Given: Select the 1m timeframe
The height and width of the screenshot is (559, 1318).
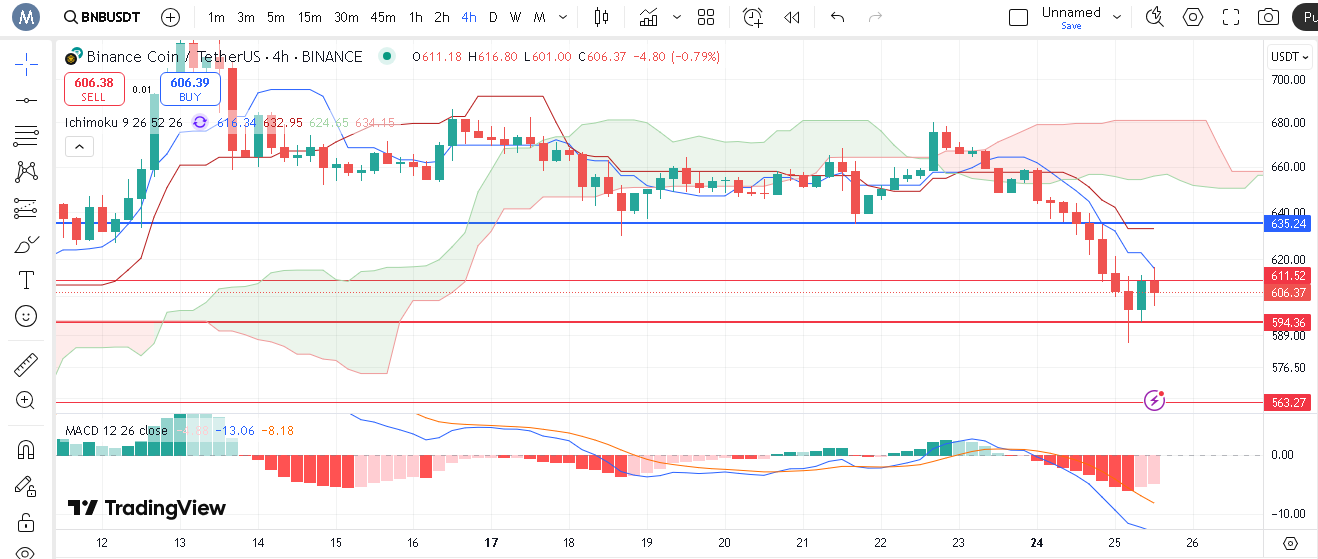Looking at the screenshot, I should click(216, 17).
